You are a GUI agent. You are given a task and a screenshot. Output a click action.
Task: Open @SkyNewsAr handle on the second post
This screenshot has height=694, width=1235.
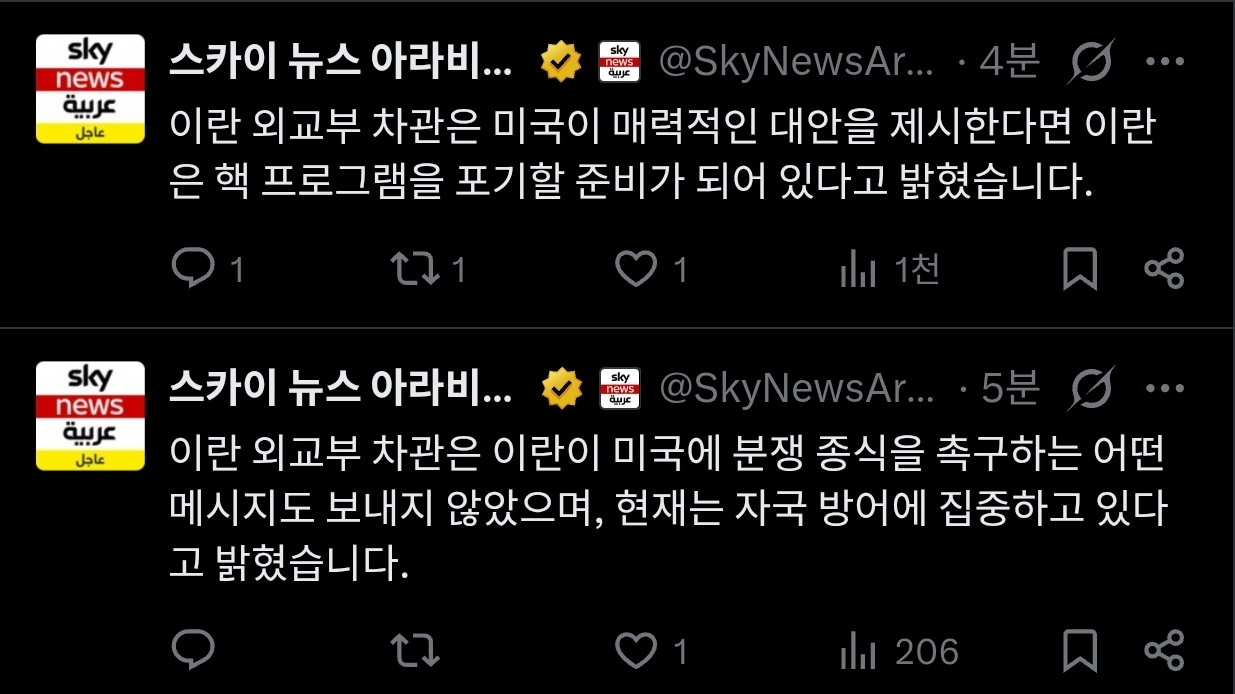click(797, 388)
